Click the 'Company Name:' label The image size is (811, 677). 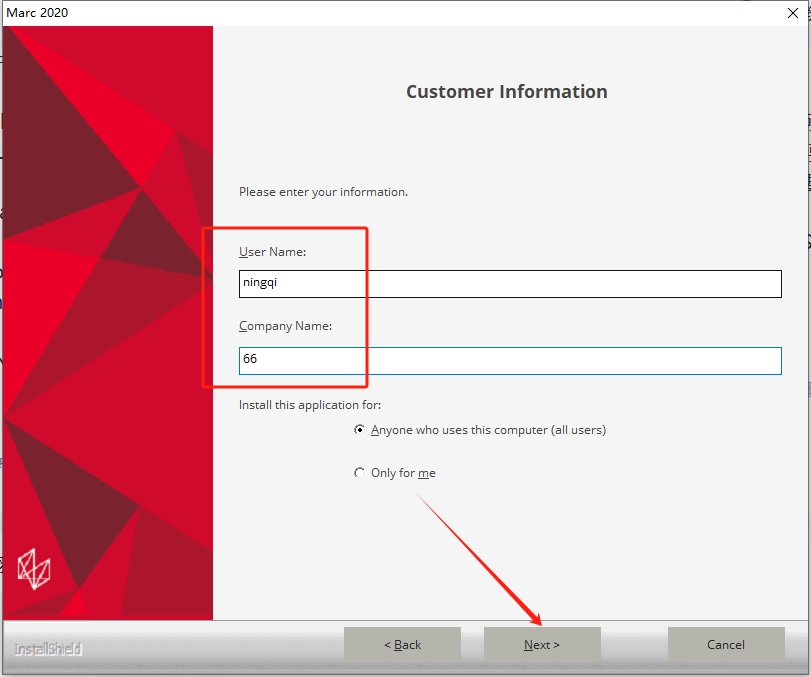(285, 326)
